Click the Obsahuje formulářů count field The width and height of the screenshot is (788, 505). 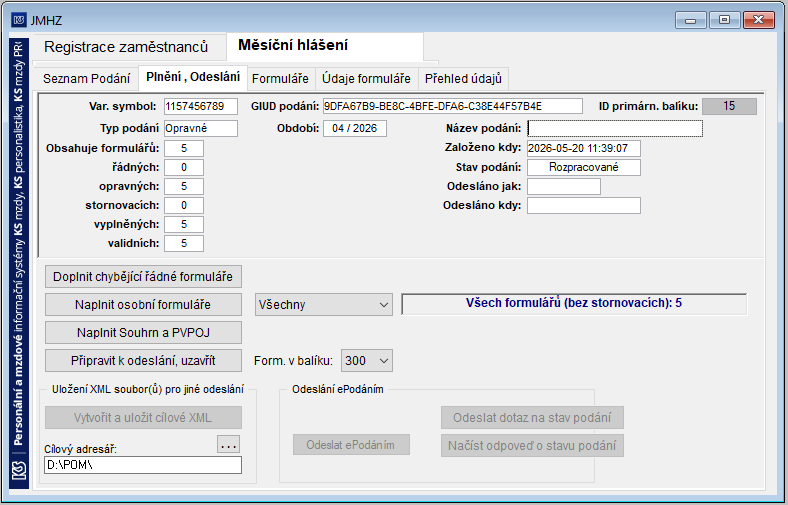pyautogui.click(x=184, y=149)
